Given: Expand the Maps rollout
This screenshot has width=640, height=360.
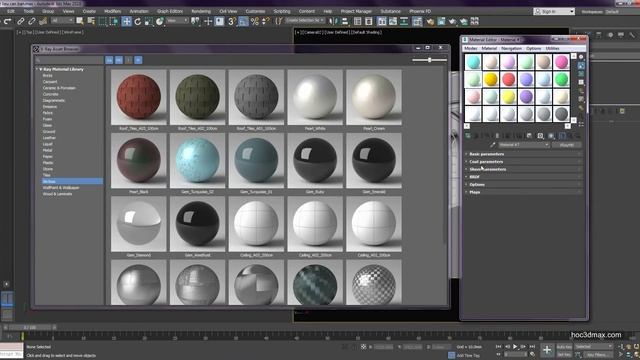Looking at the screenshot, I should 524,192.
